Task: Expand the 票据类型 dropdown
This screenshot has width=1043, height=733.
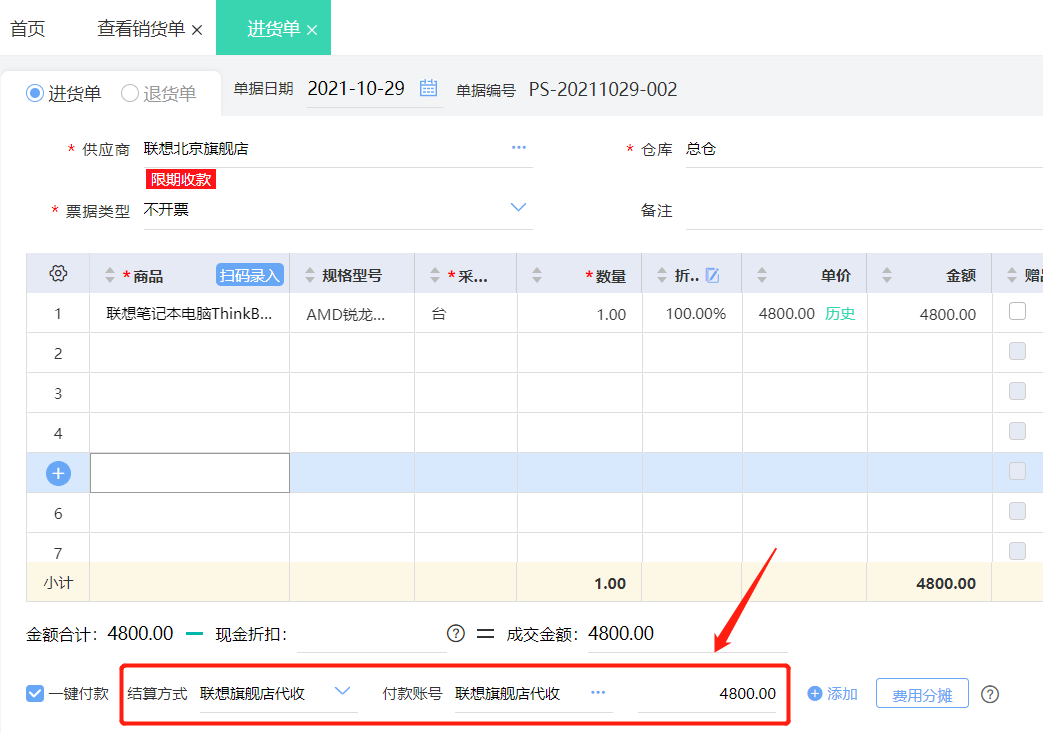Action: click(518, 208)
